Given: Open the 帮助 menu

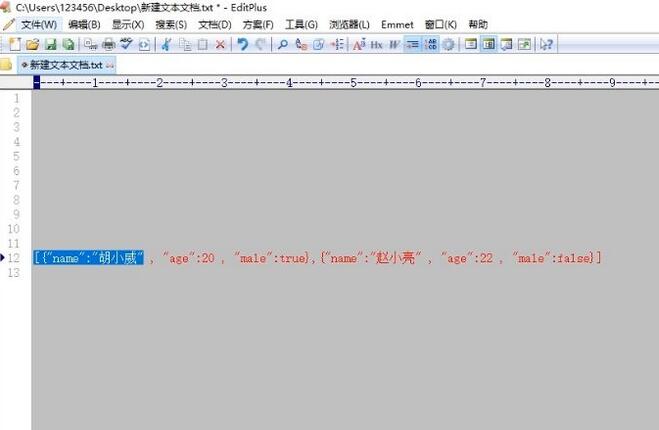Looking at the screenshot, I should 478,25.
